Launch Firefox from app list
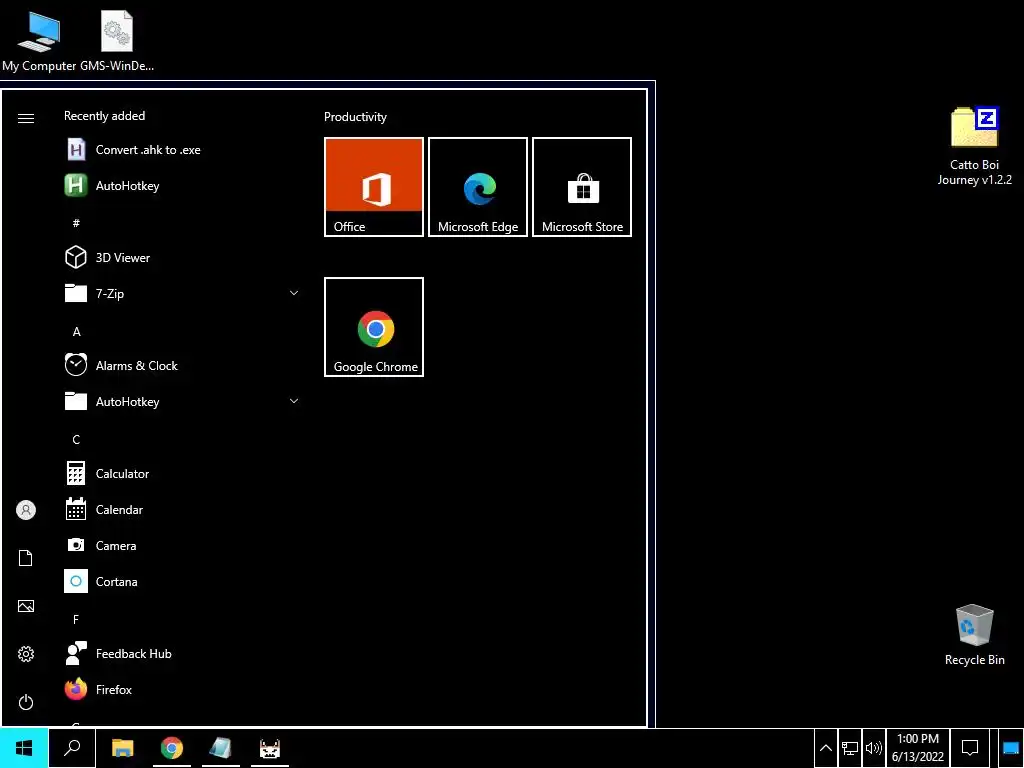 pyautogui.click(x=182, y=689)
